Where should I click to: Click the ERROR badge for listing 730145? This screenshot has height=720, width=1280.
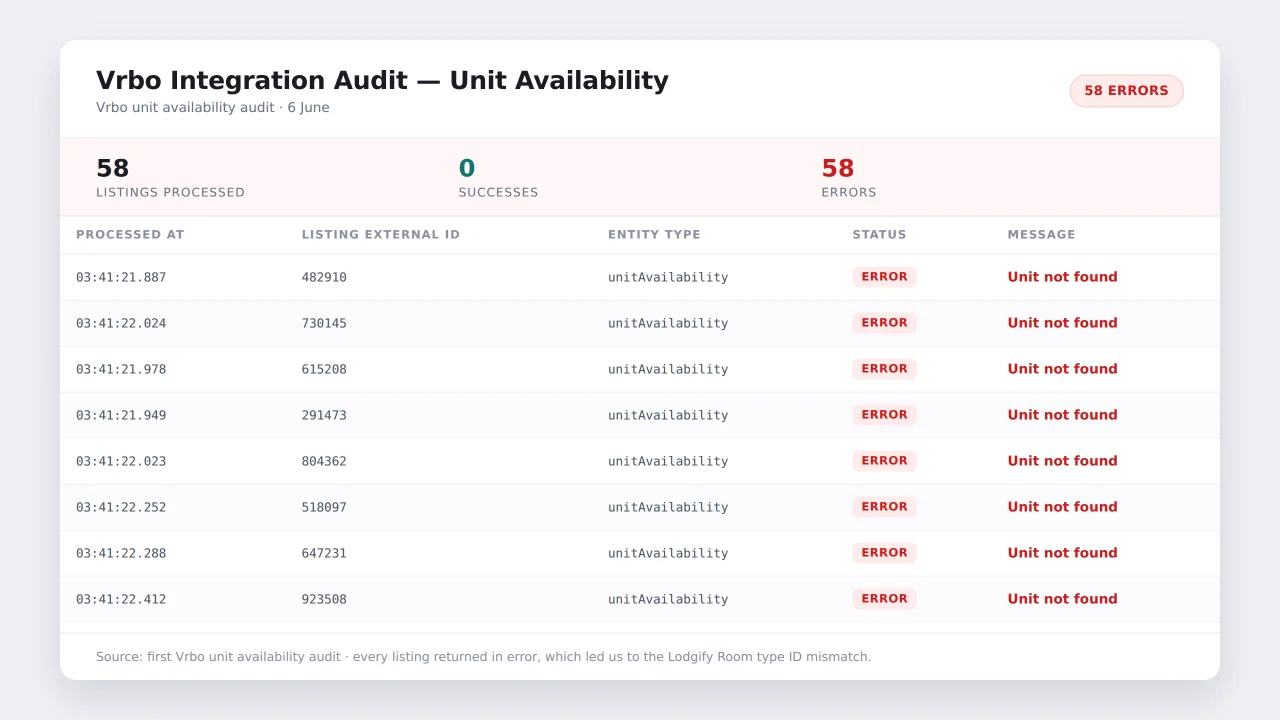coord(884,323)
